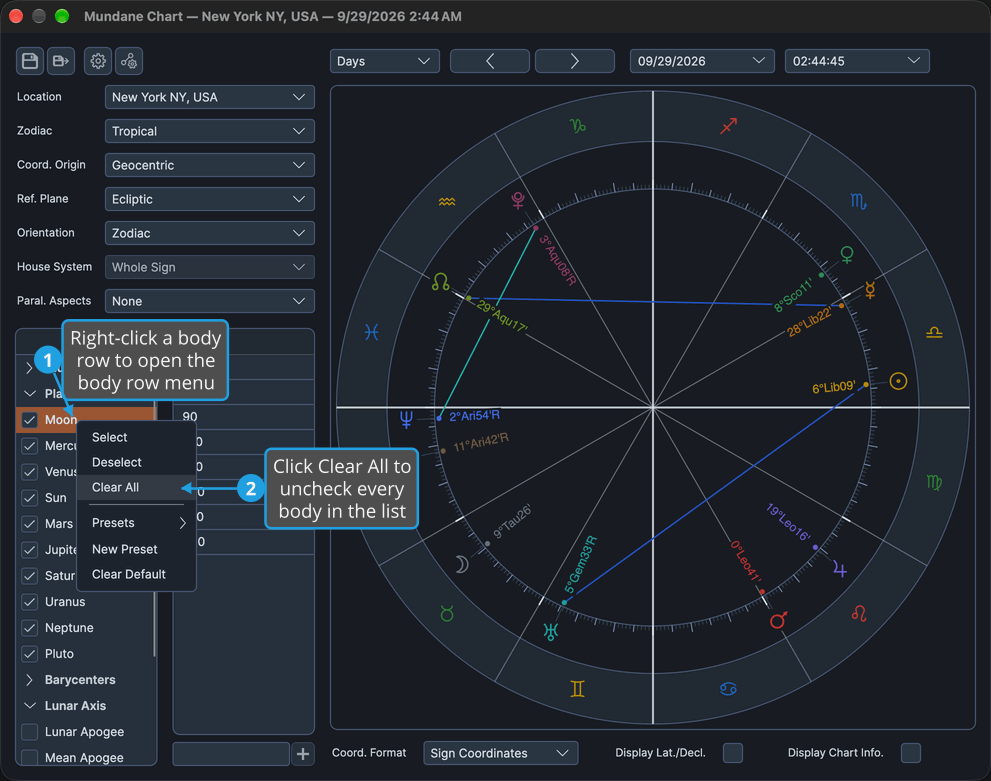Click the save chart floppy disk icon
The image size is (991, 781).
click(30, 61)
